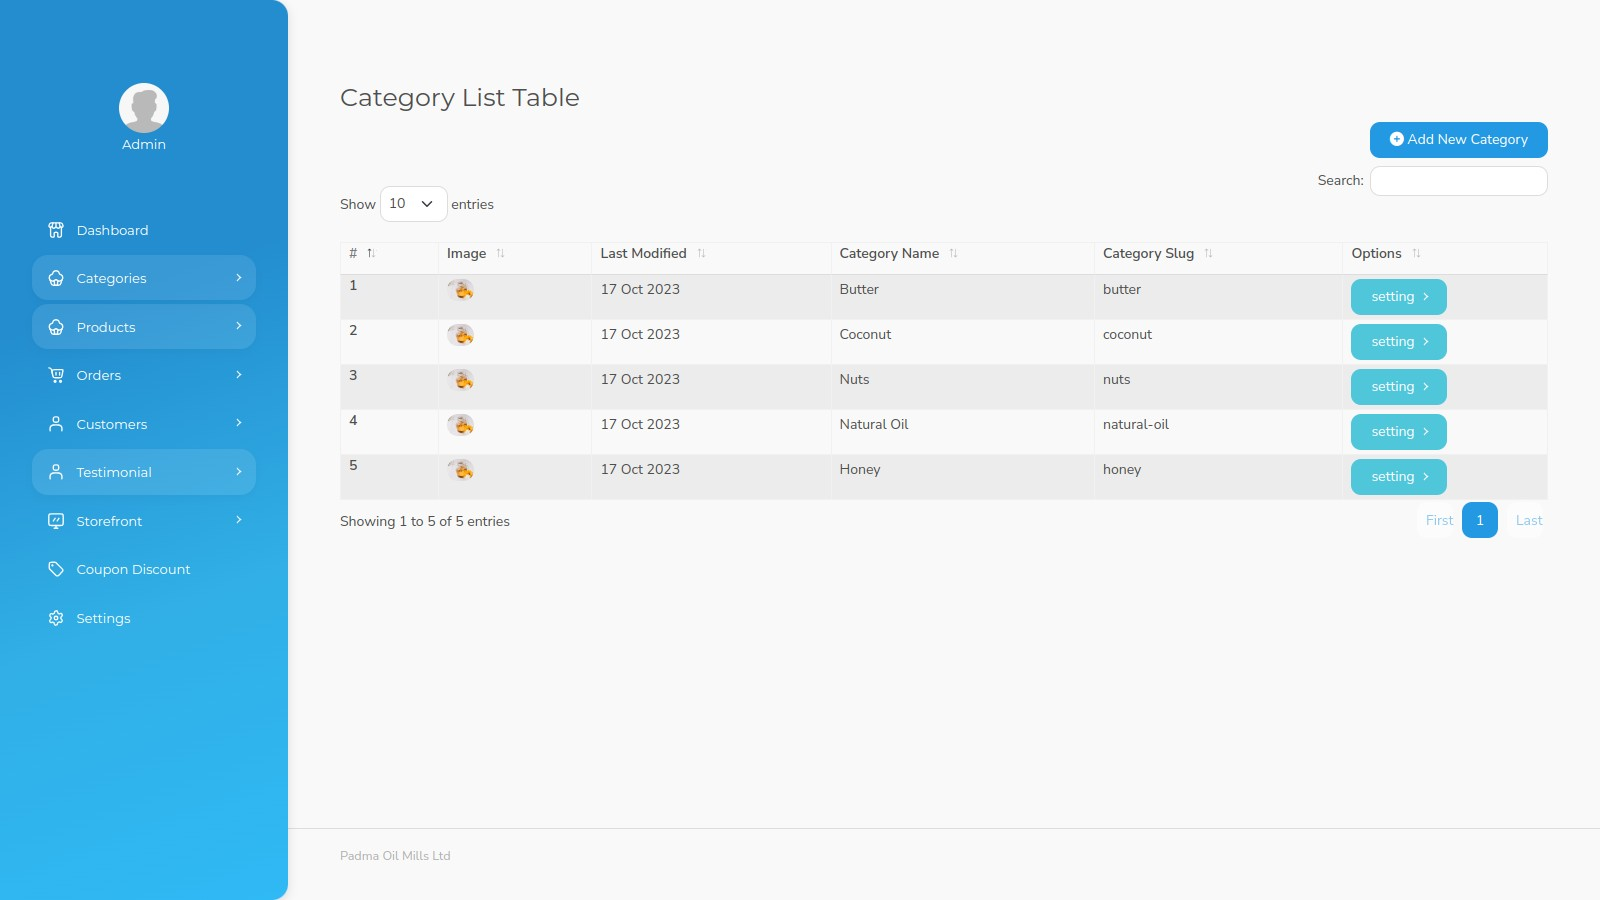Open the Settings gear icon
This screenshot has height=900, width=1600.
click(56, 618)
